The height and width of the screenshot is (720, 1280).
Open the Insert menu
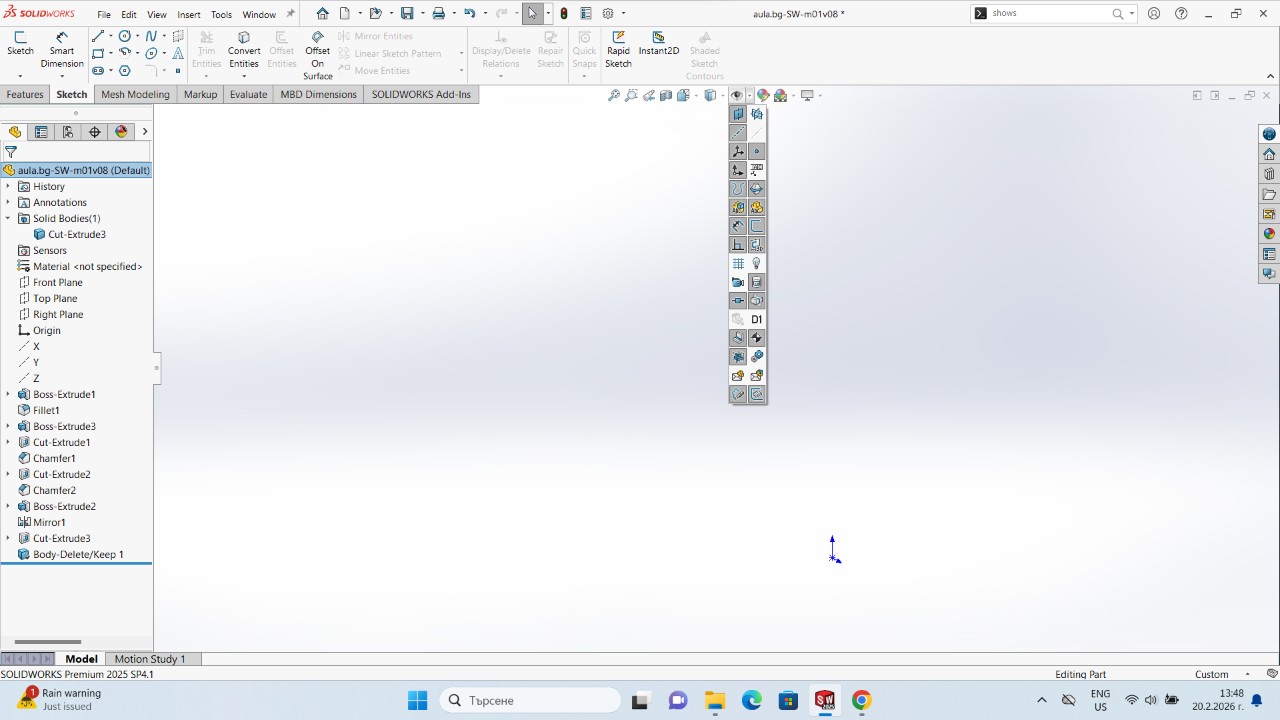click(x=188, y=15)
